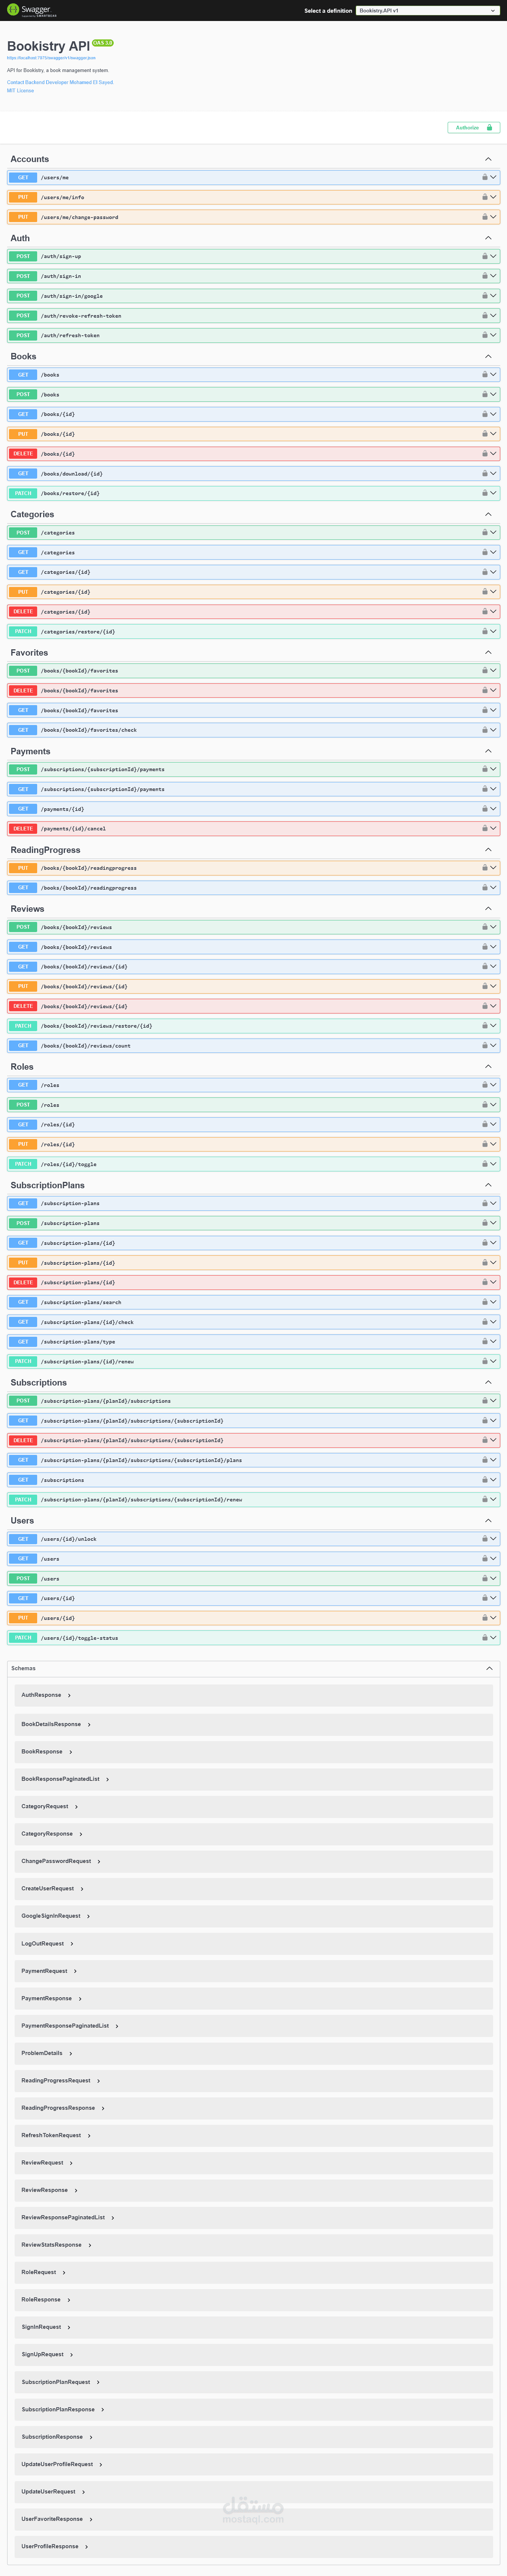Expand the GoogleSignInRequest schema
The width and height of the screenshot is (507, 2576).
tap(56, 1916)
